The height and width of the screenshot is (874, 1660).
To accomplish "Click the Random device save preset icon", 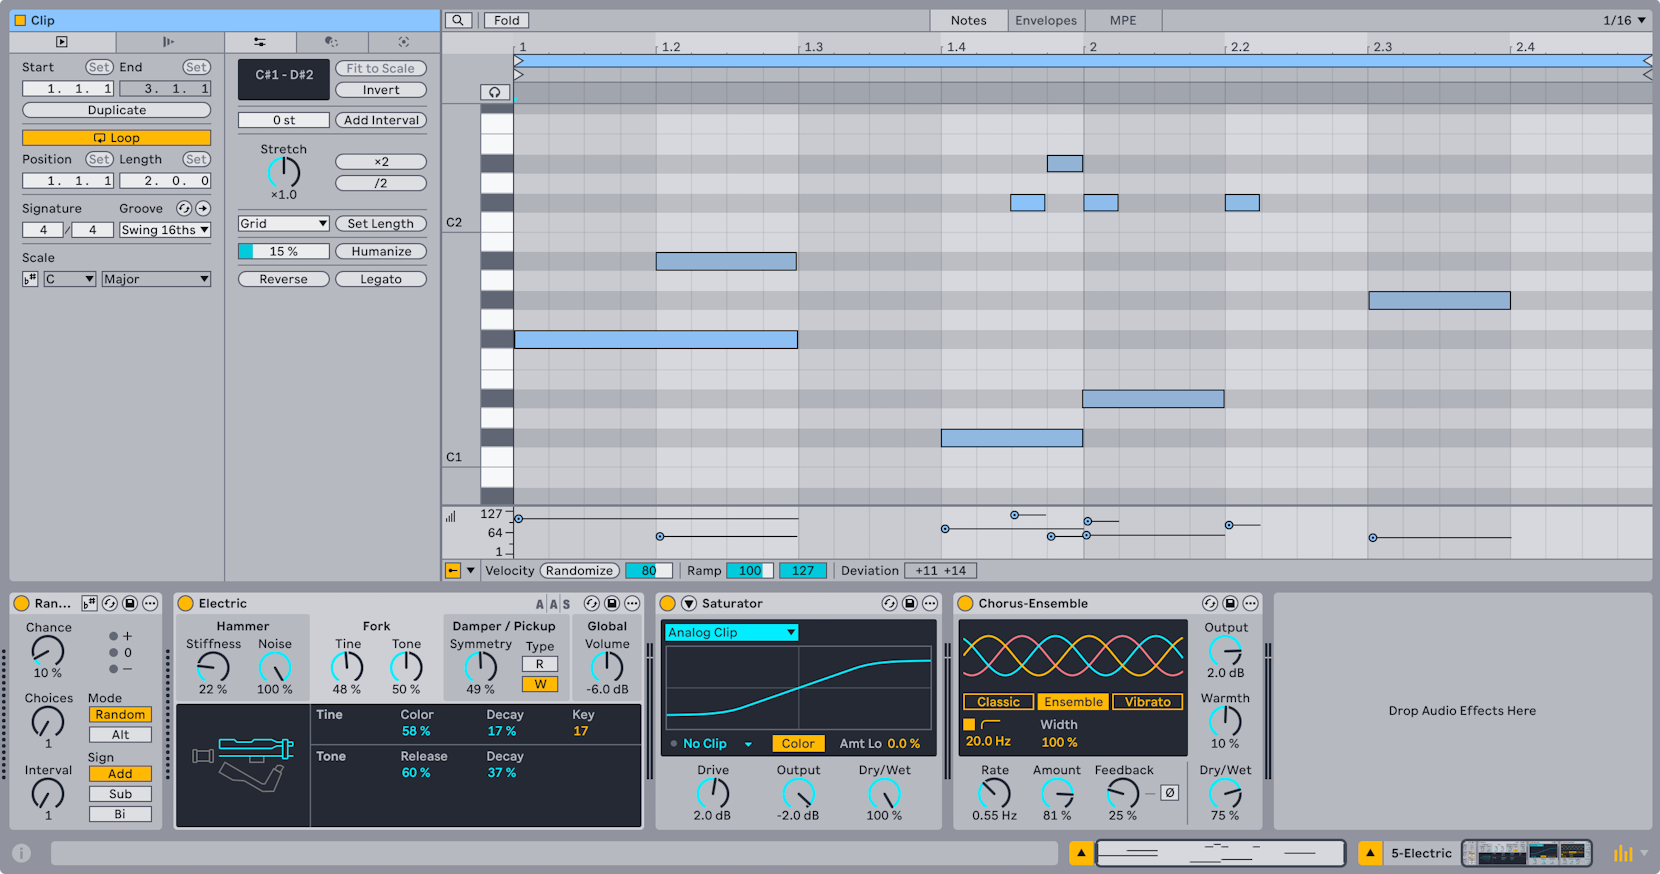I will pyautogui.click(x=130, y=603).
